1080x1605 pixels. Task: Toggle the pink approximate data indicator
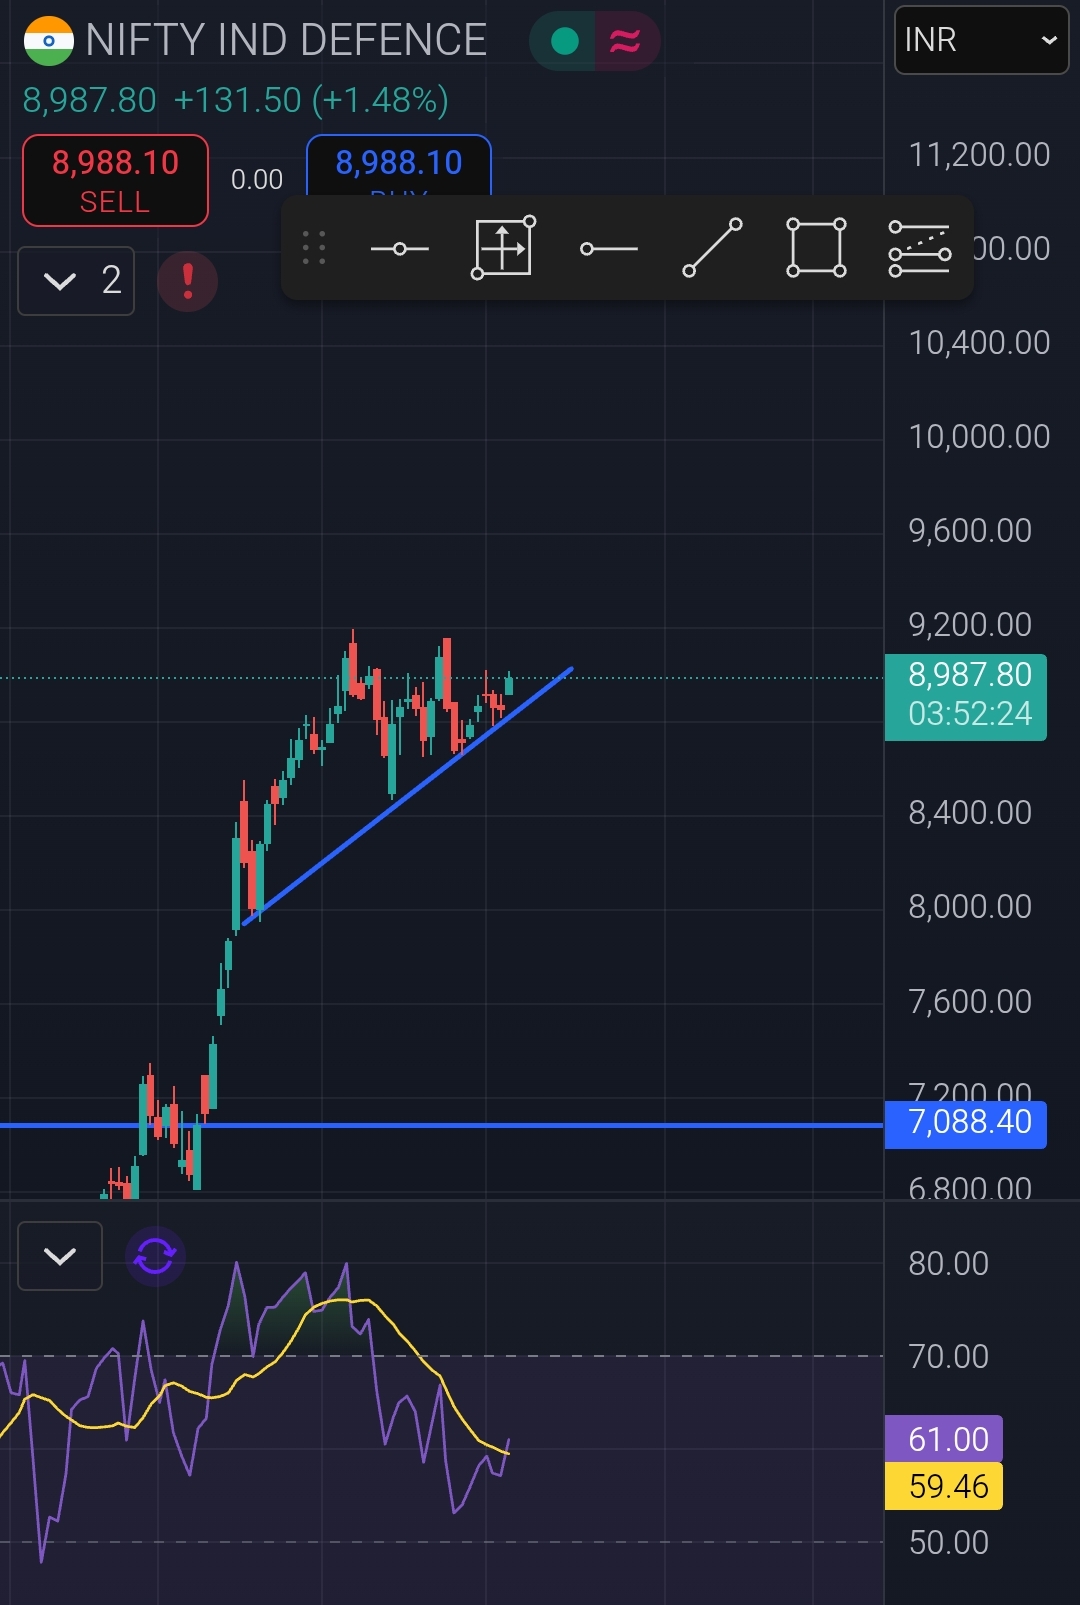(x=626, y=41)
